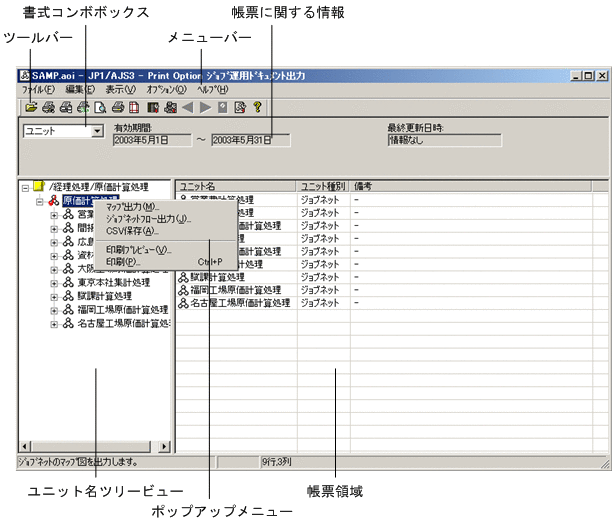
Task: Click the 備考 column header
Action: click(x=471, y=186)
